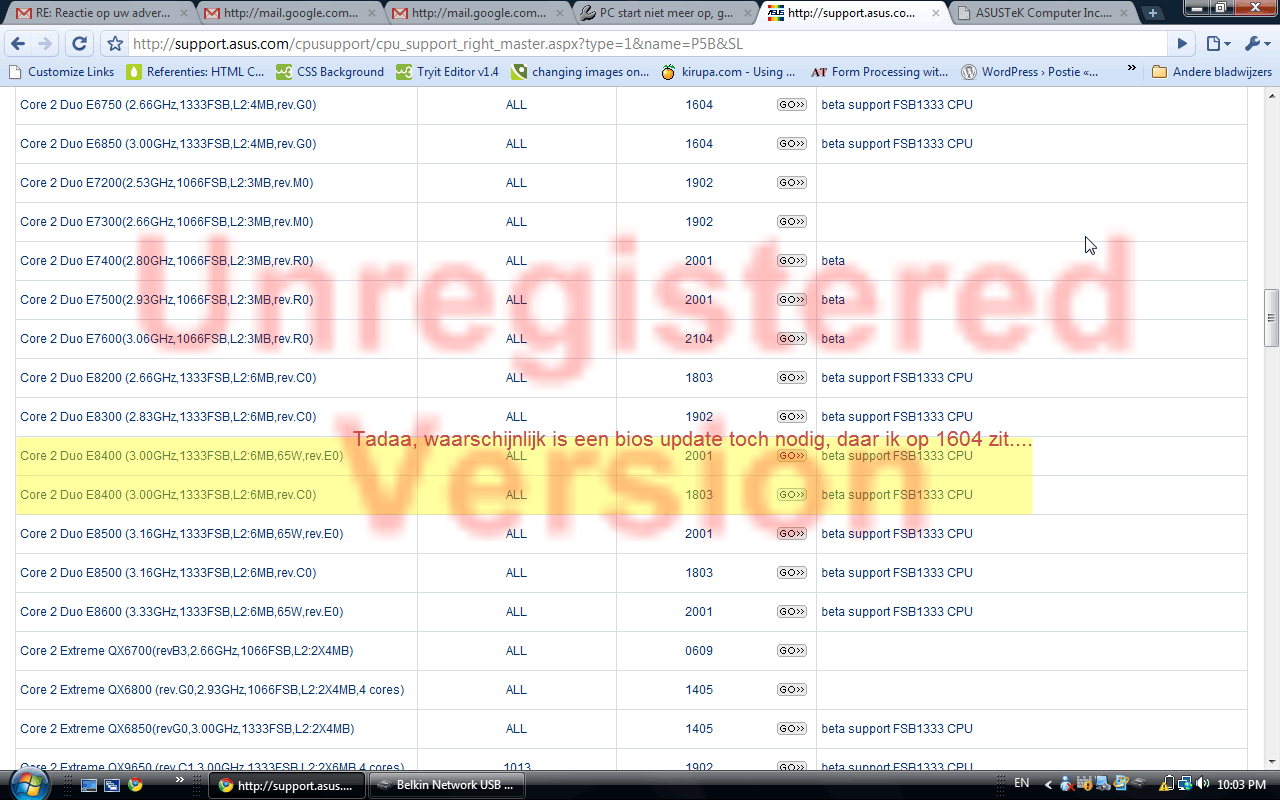Open the 'Tryit Editor v1.4' bookmark

click(x=448, y=72)
